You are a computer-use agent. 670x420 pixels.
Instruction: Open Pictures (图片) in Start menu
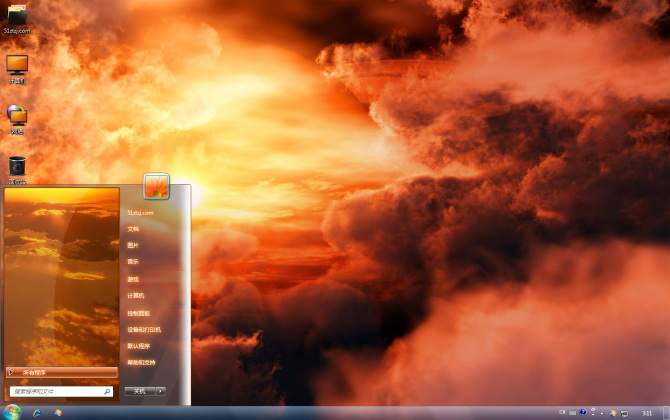(133, 245)
